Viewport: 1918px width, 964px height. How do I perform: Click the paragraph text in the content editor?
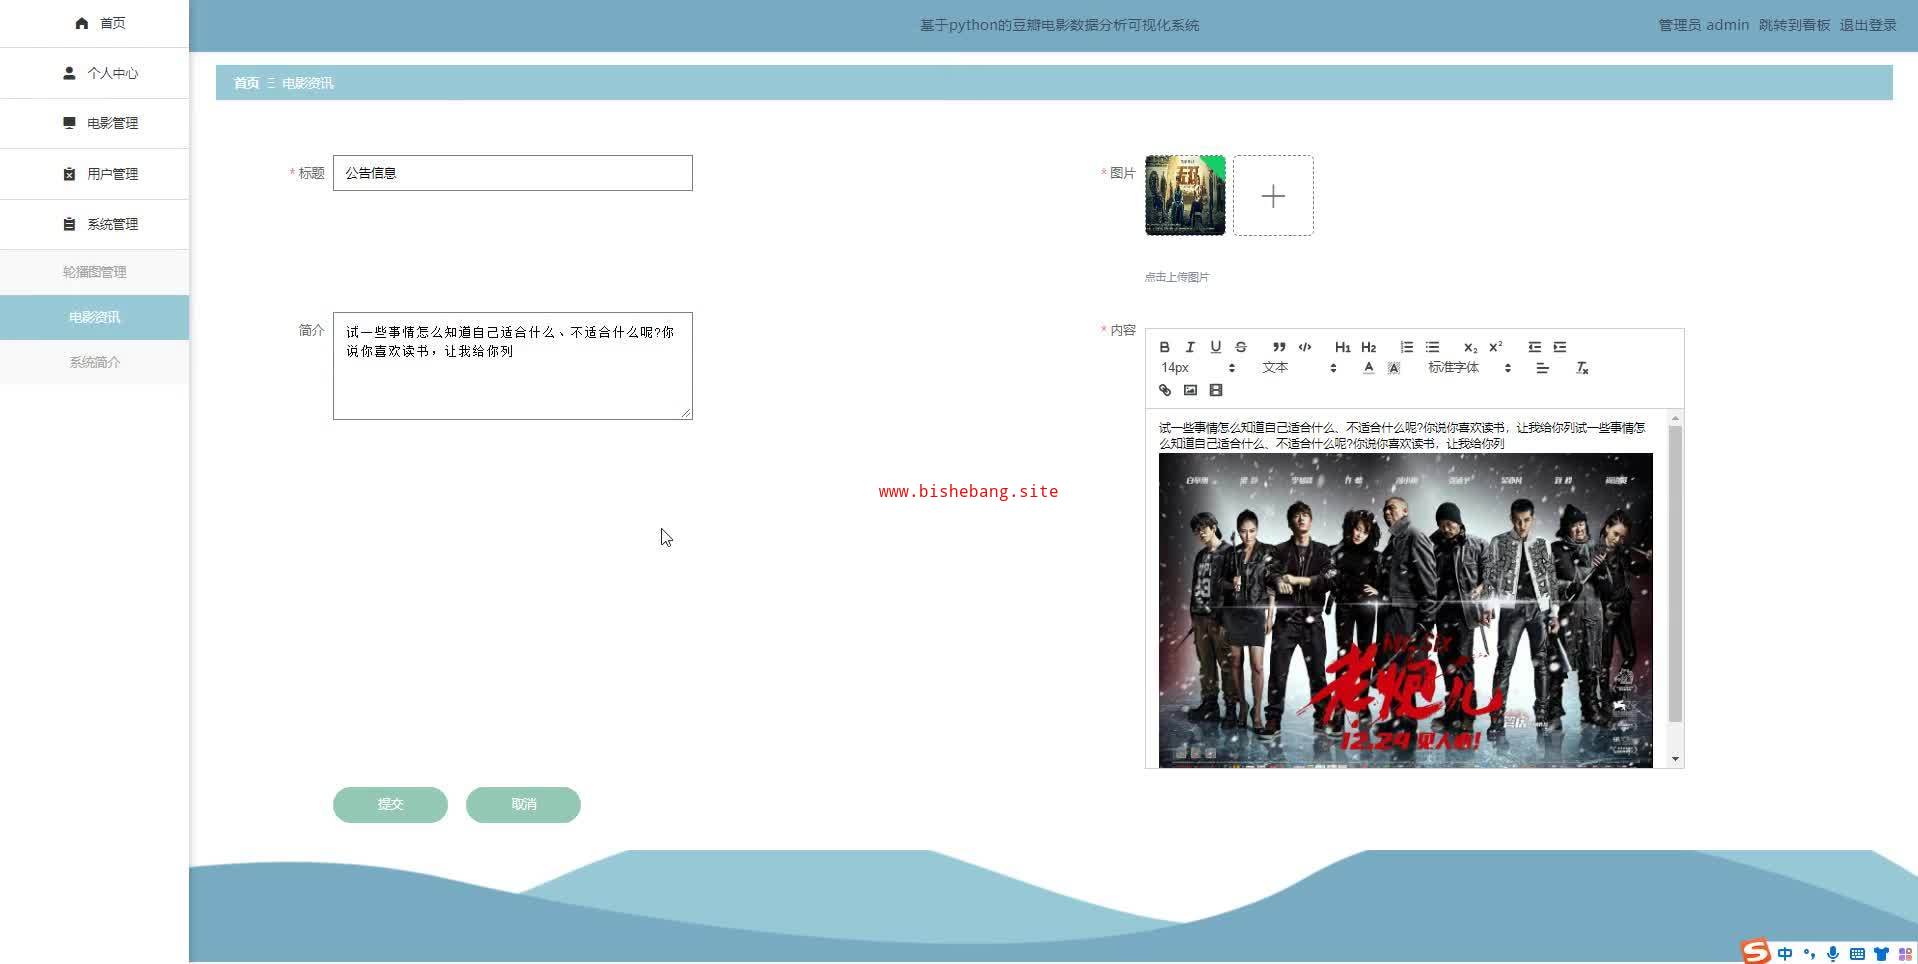[x=1402, y=435]
